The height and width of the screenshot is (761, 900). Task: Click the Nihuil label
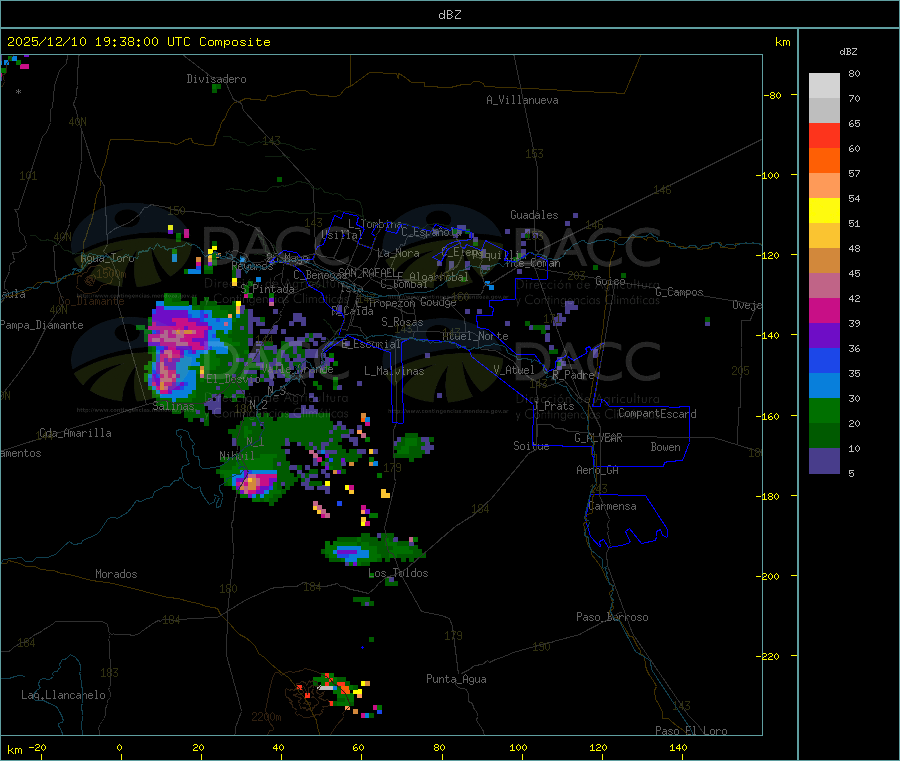pos(237,456)
